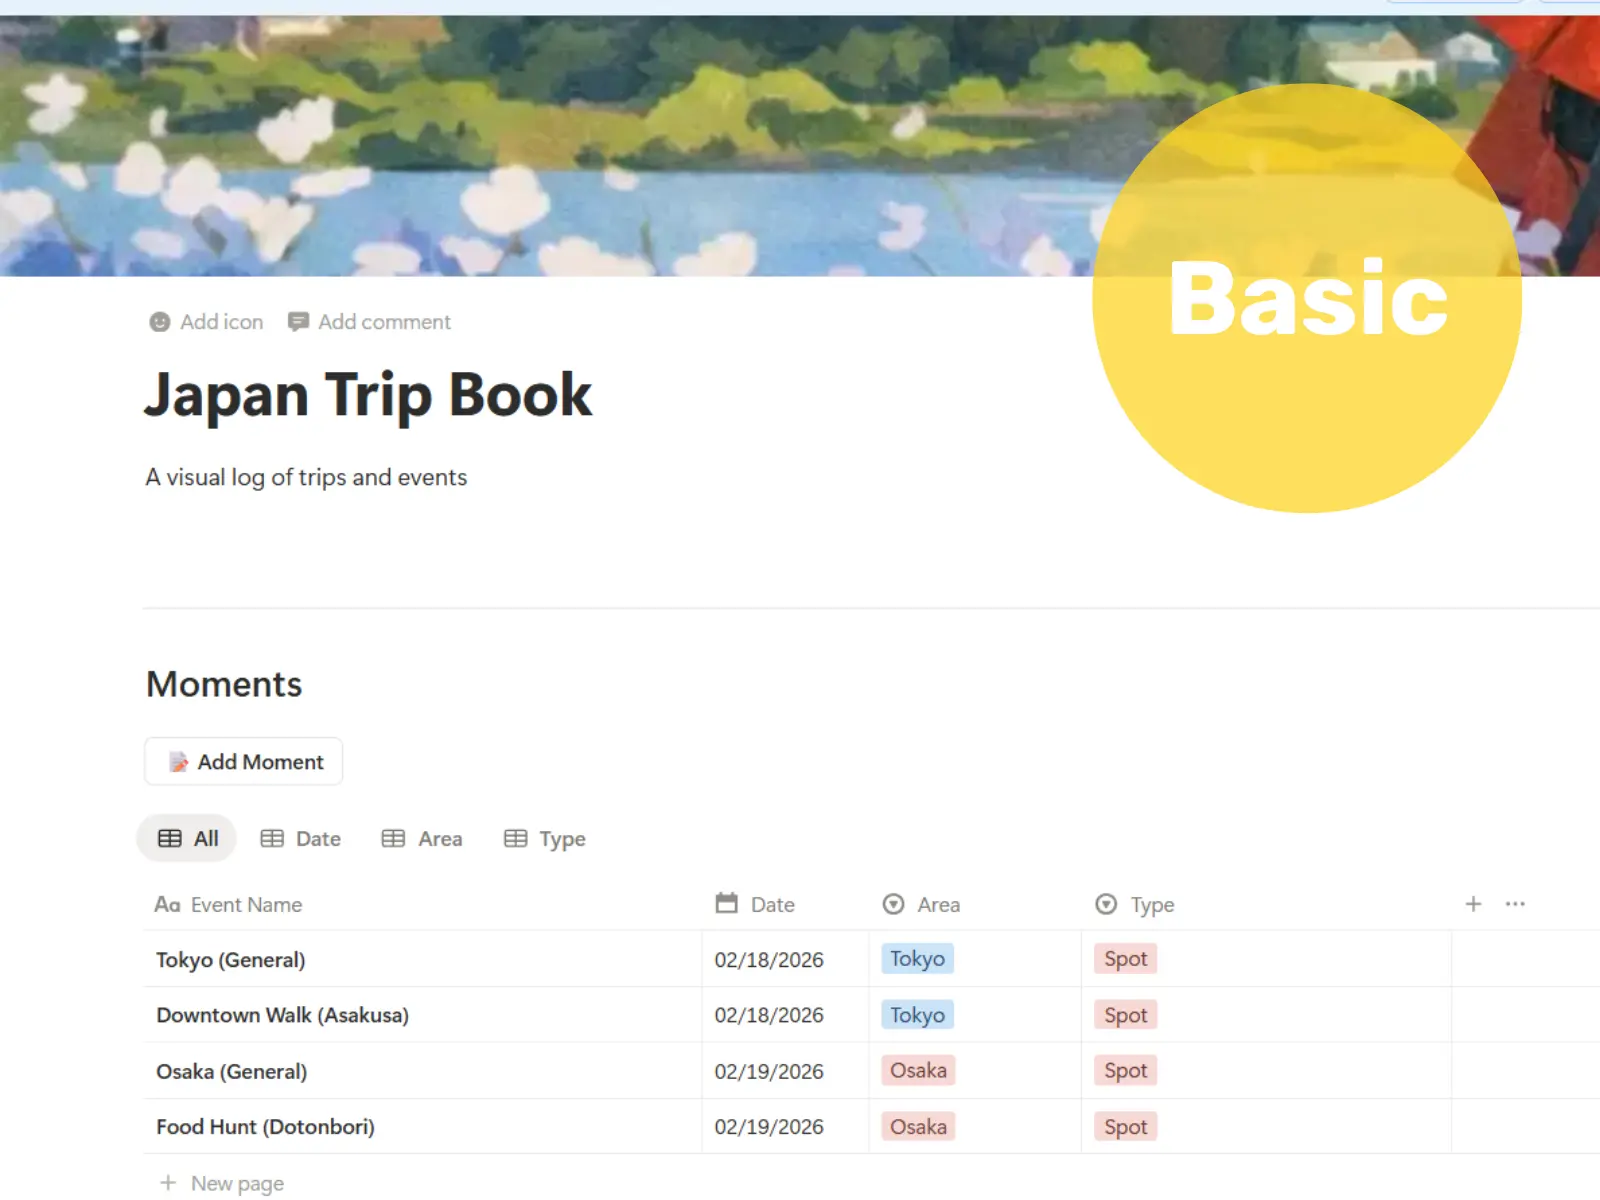Click the plus icon to add a property column

(1473, 904)
